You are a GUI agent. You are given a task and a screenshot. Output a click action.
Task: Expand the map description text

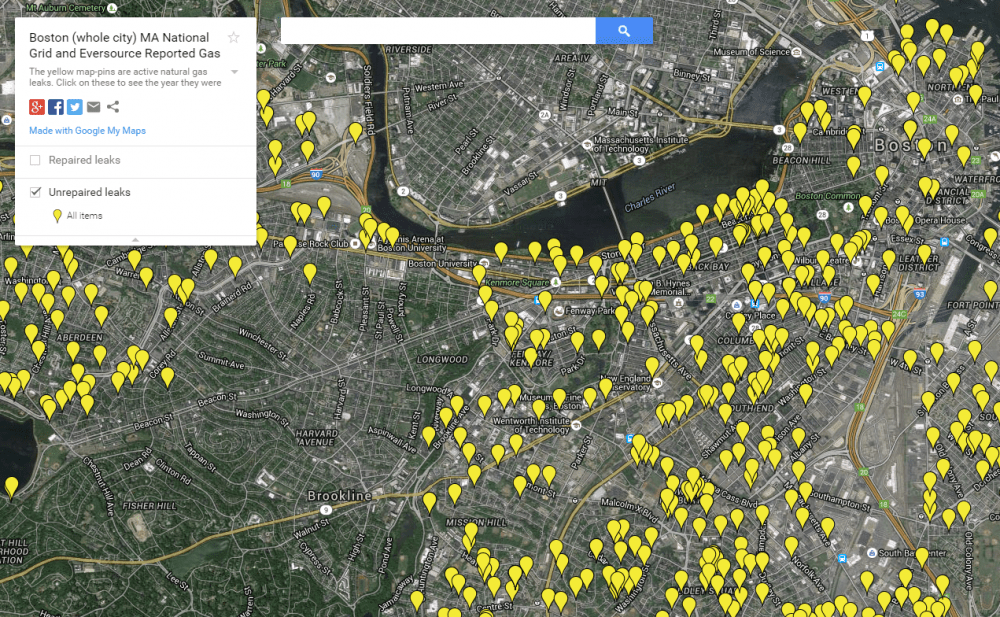tap(233, 71)
